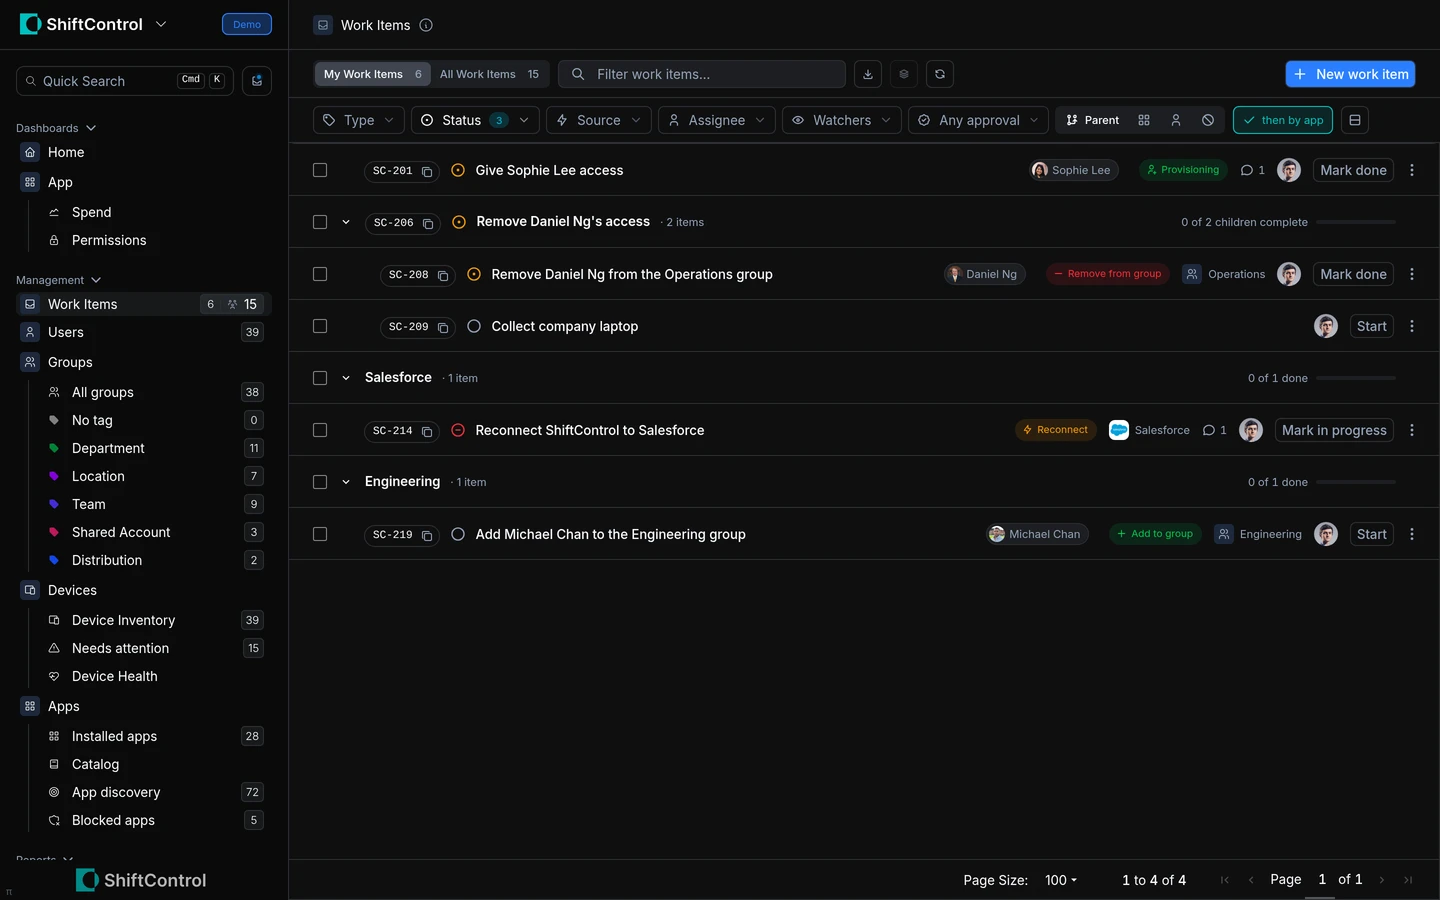Image resolution: width=1440 pixels, height=900 pixels.
Task: Select checkbox for Salesforce group row
Action: 320,378
